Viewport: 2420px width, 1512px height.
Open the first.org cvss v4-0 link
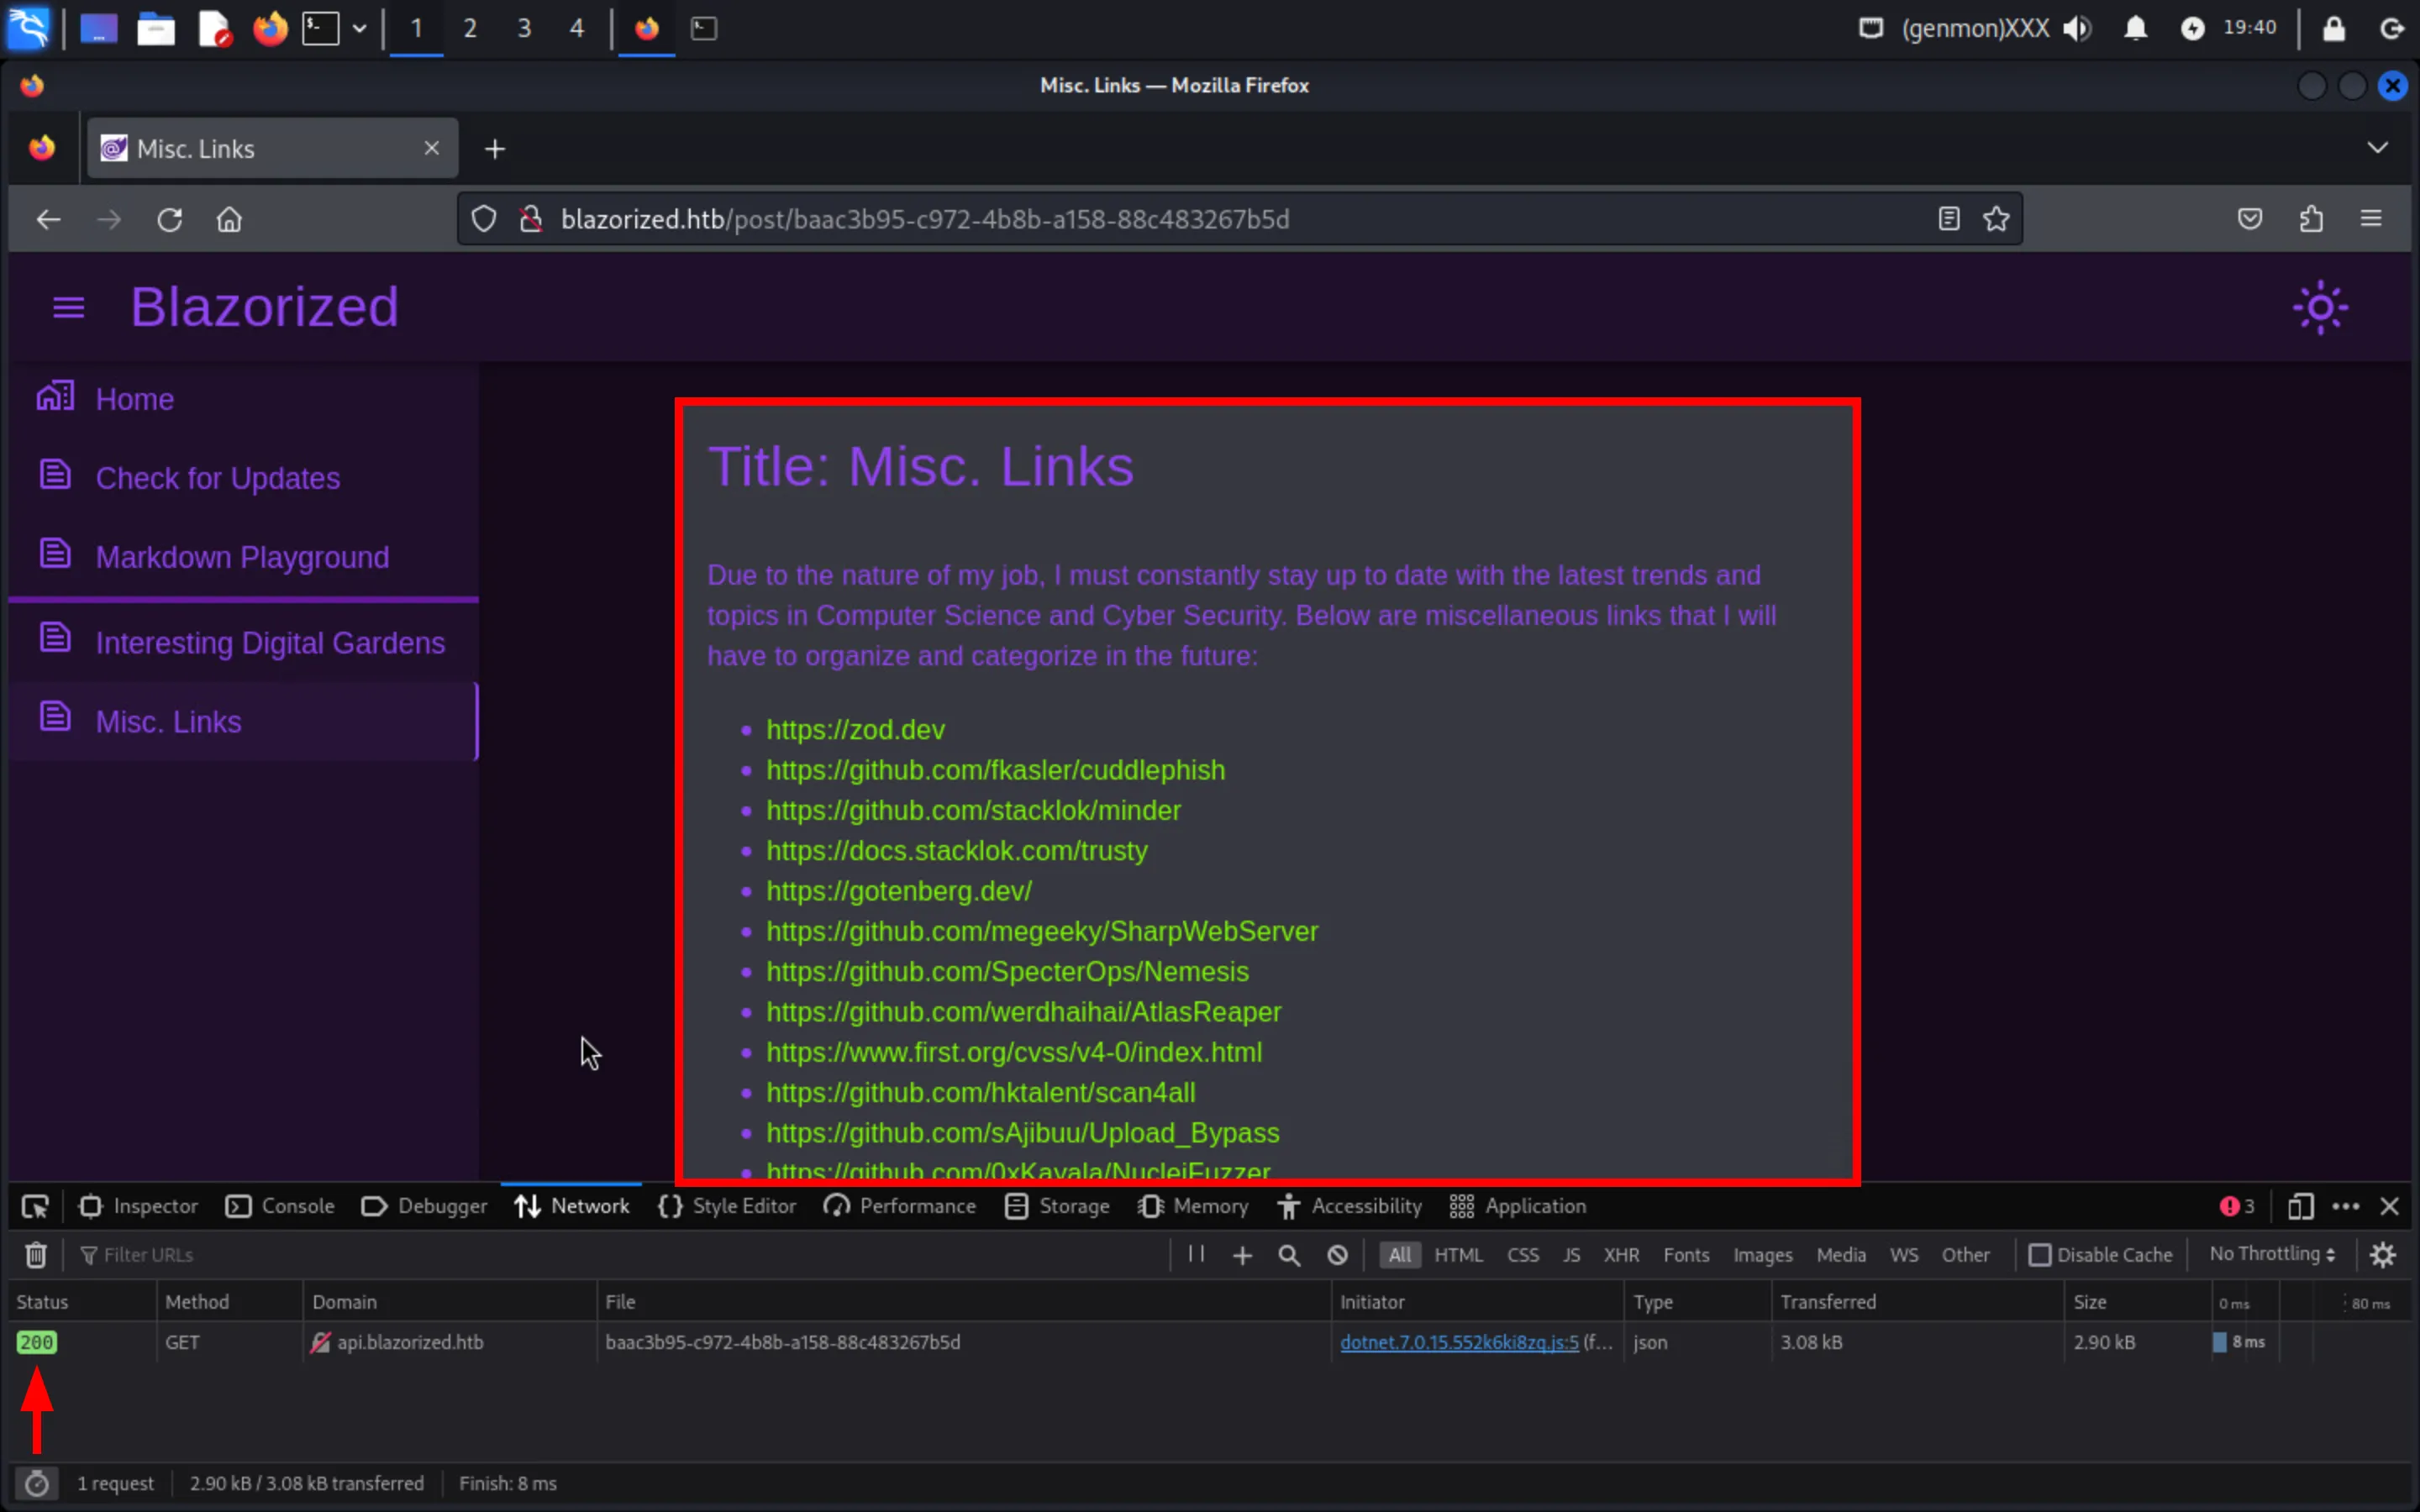(1014, 1052)
